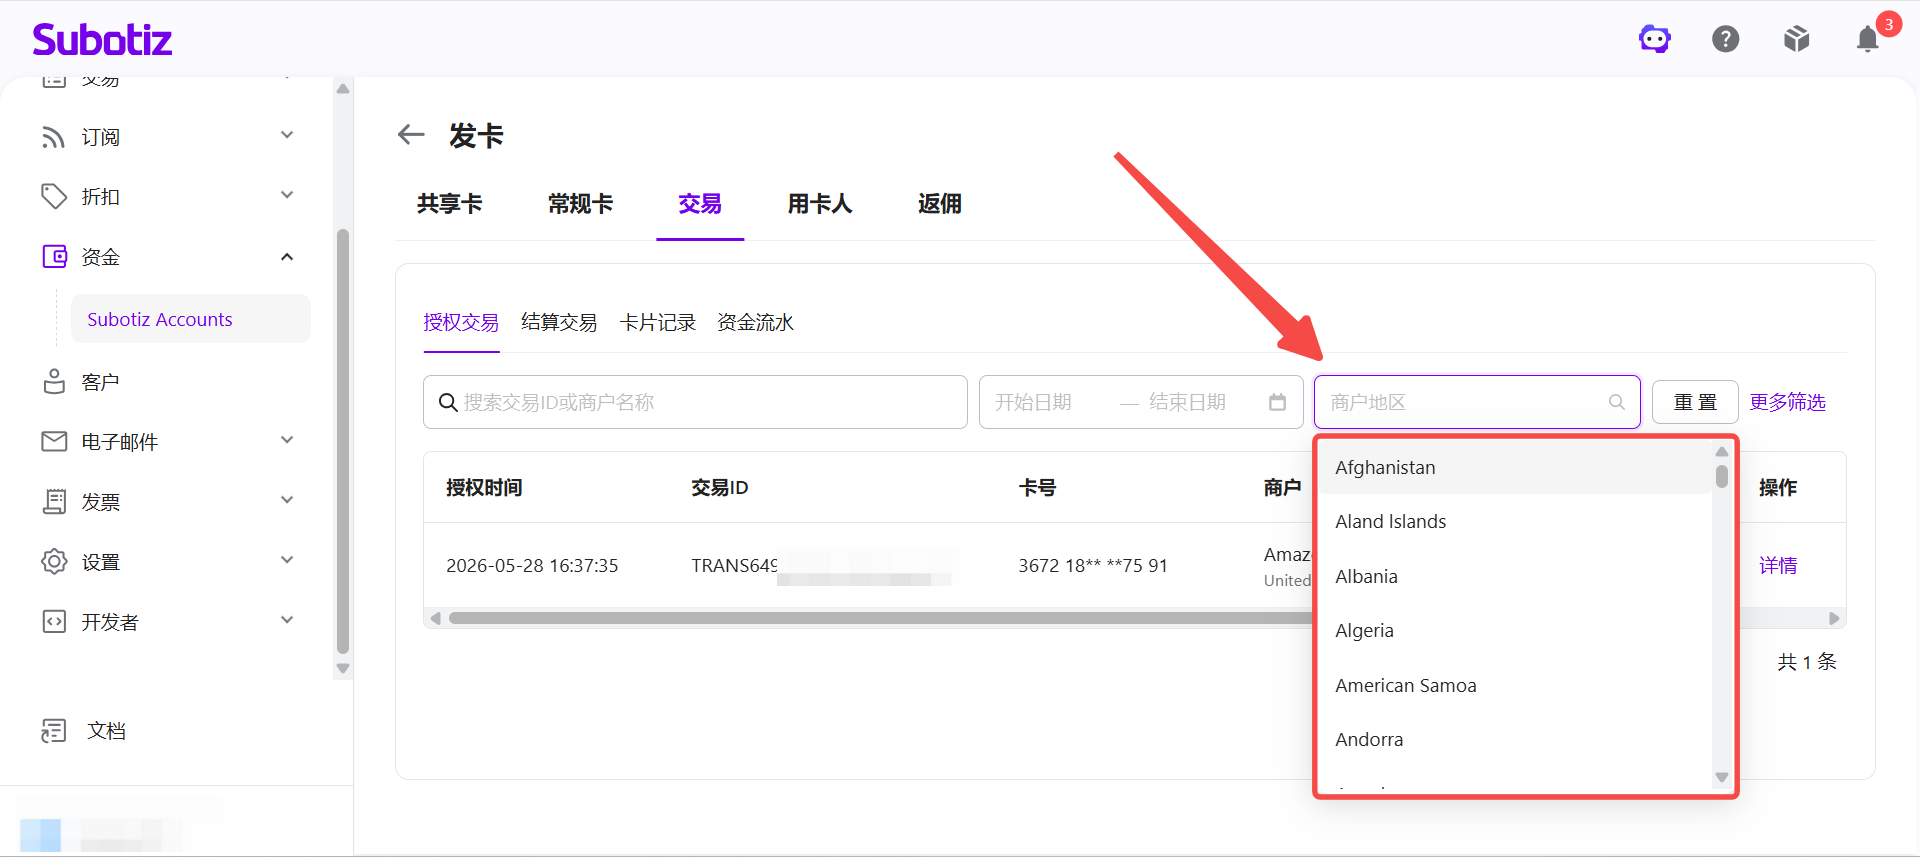Screen dimensions: 1920x857
Task: Expand the 折扣 menu chevron
Action: pos(287,195)
